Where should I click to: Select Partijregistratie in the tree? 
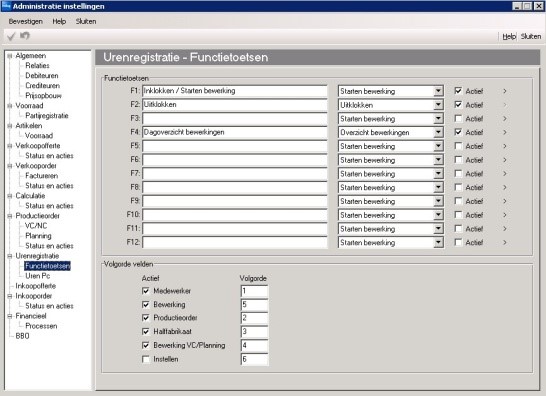[x=47, y=116]
